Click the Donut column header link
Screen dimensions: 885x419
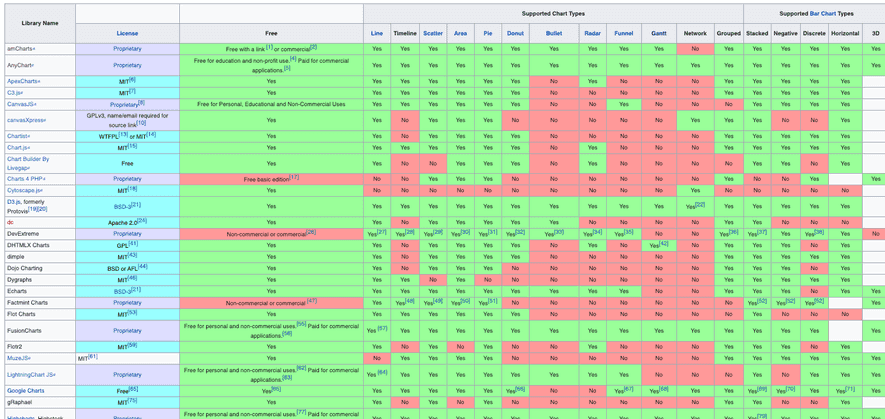515,33
